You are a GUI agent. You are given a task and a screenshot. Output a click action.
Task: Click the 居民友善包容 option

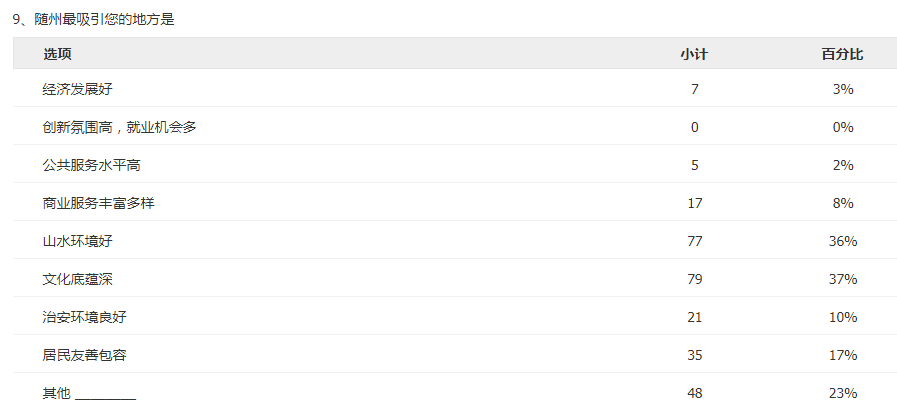click(x=85, y=355)
